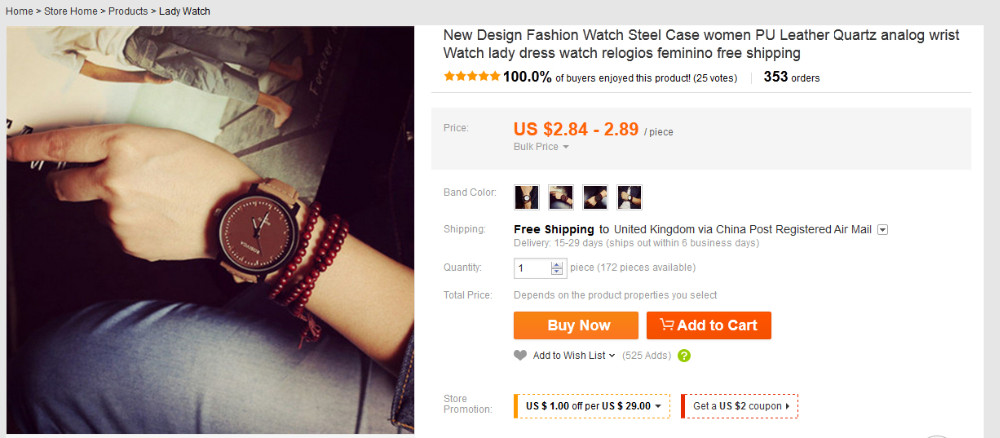Screen dimensions: 1000x438
Task: Click the five-star rating icons
Action: pos(472,77)
